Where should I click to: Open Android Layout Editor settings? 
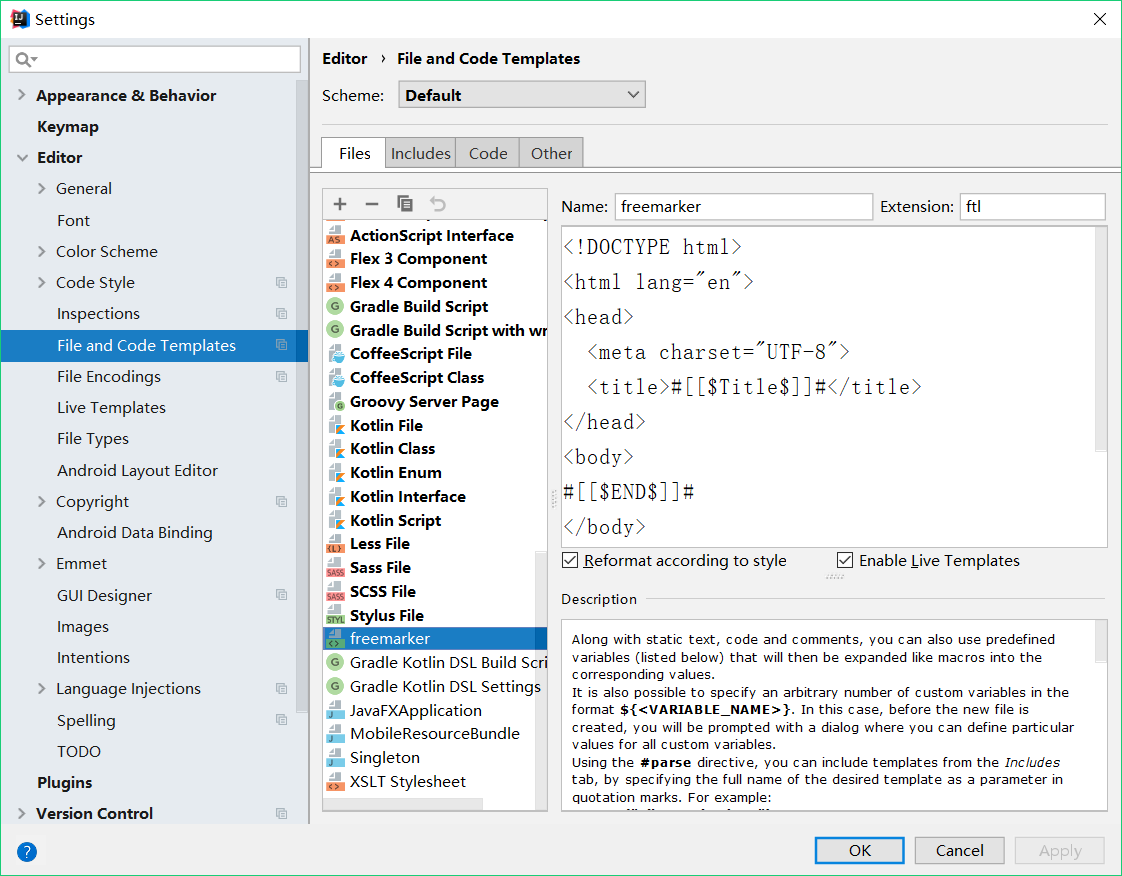tap(137, 470)
